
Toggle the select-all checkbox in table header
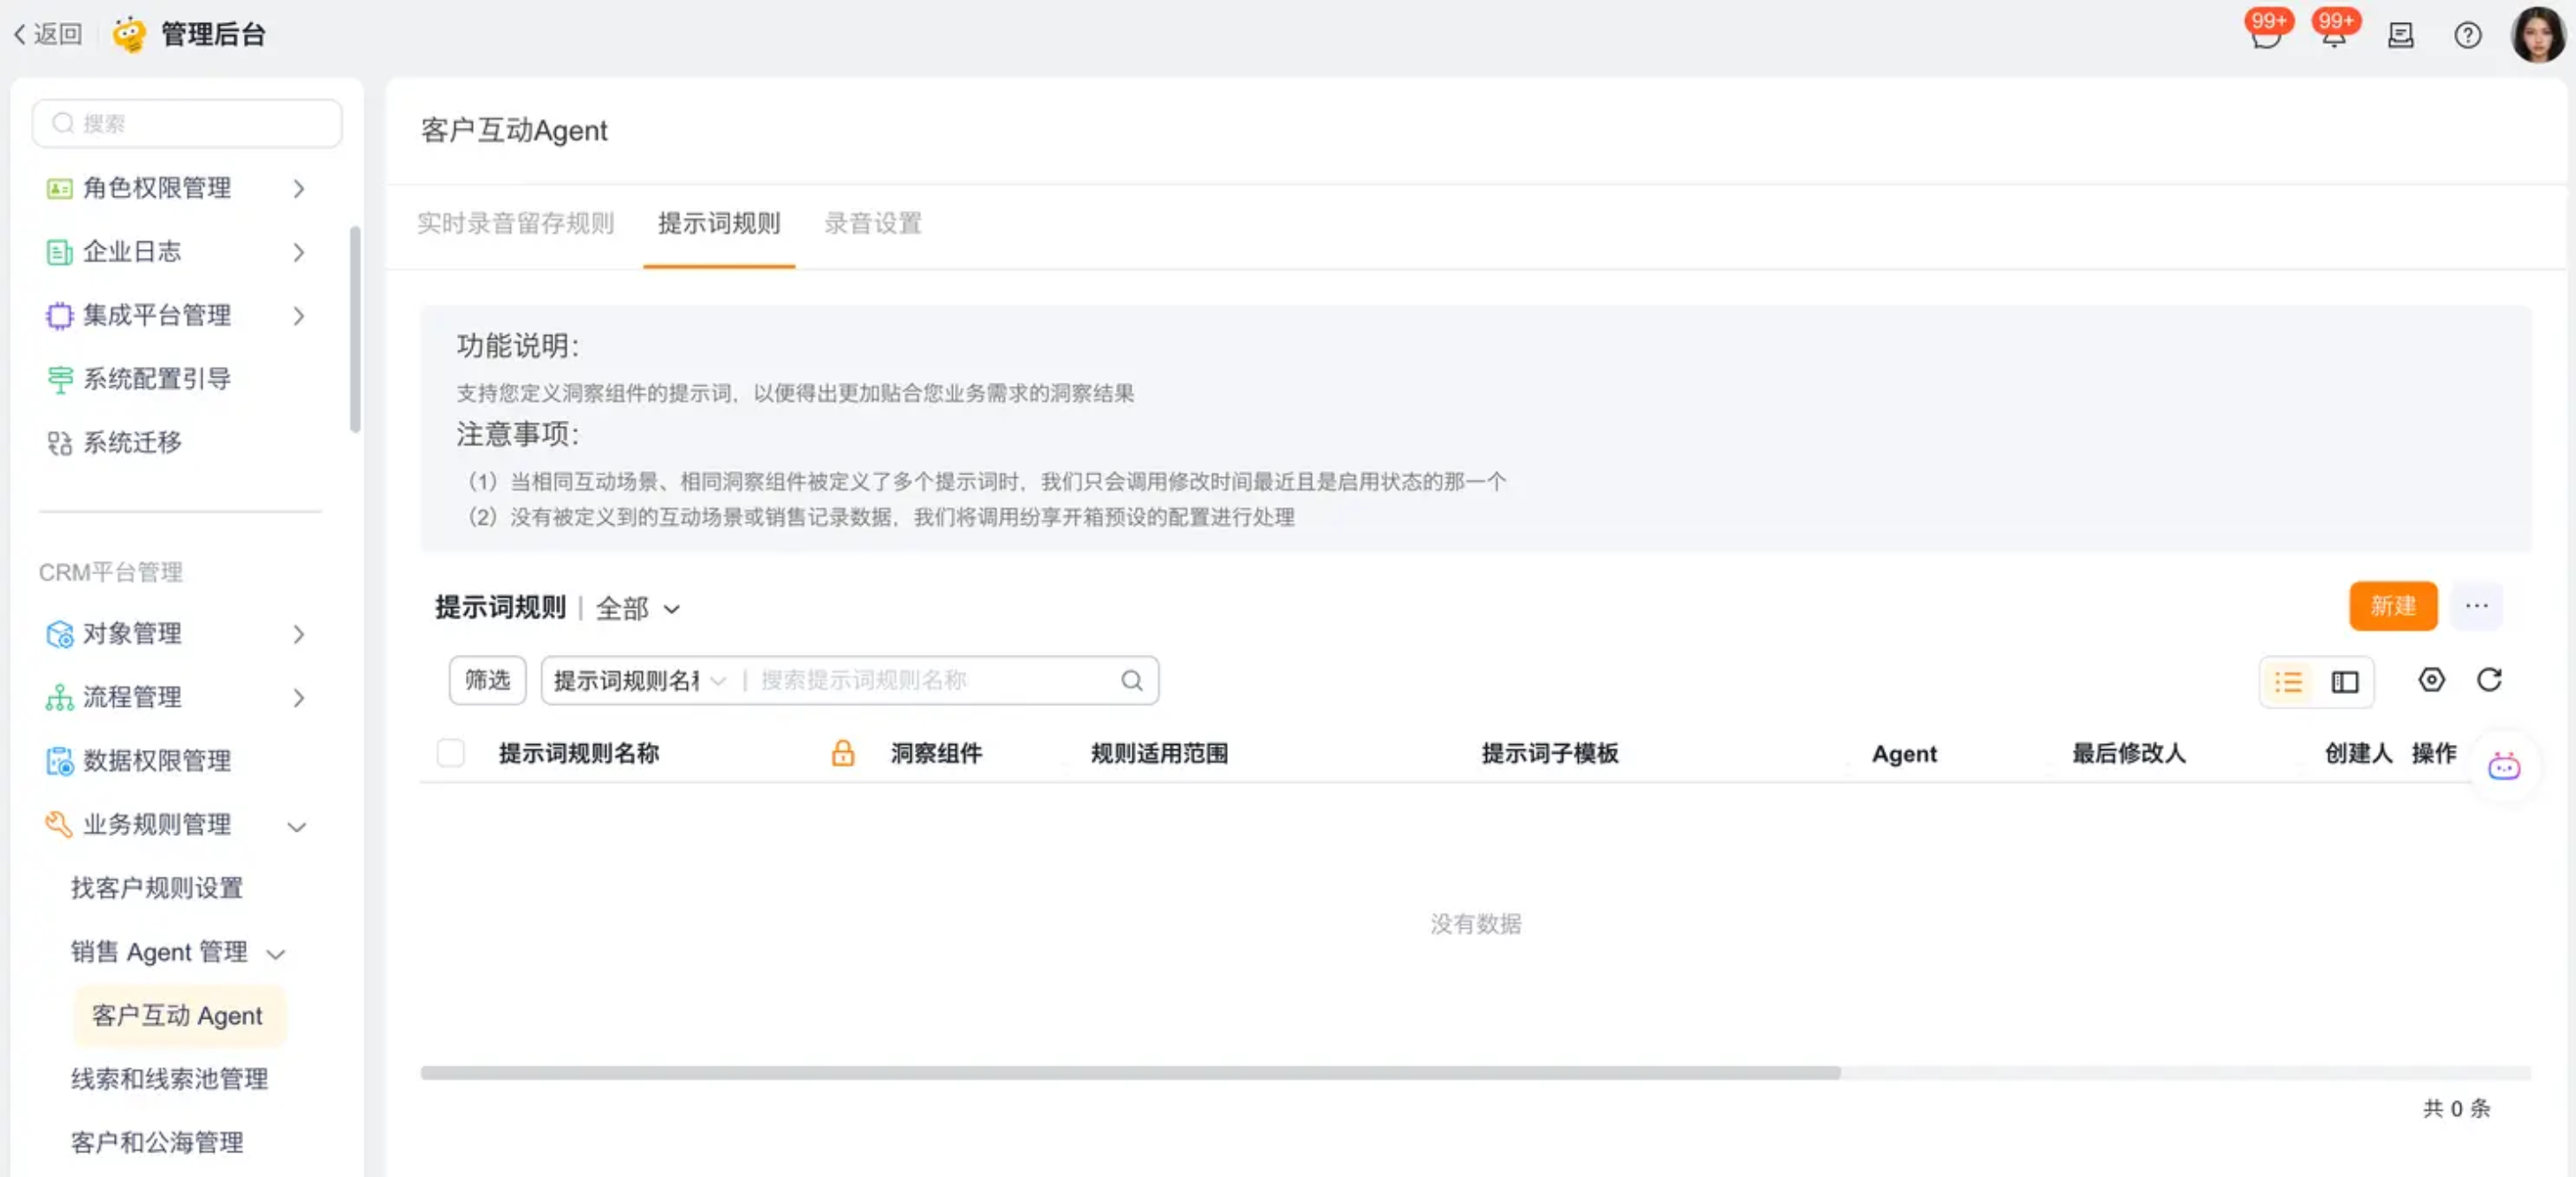(x=450, y=752)
